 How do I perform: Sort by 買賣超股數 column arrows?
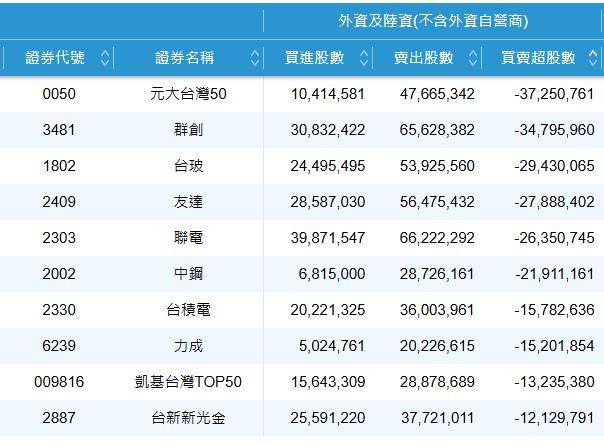point(593,58)
